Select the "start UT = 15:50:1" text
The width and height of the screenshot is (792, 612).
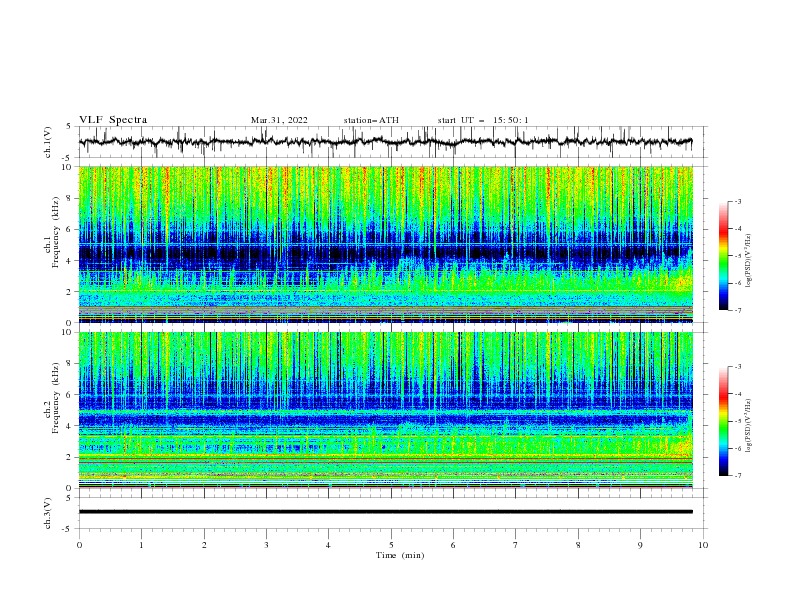483,120
